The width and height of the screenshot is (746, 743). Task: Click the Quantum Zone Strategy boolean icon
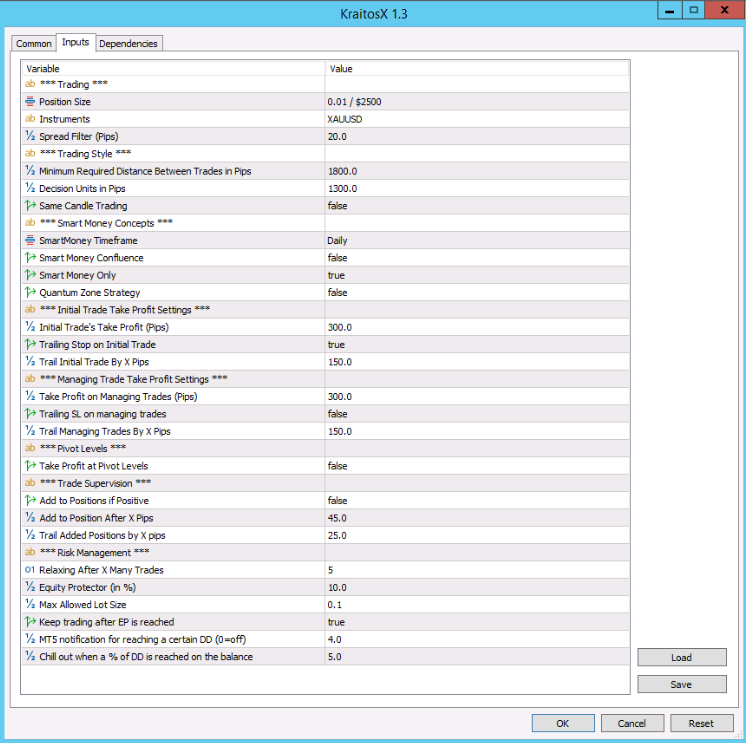30,292
